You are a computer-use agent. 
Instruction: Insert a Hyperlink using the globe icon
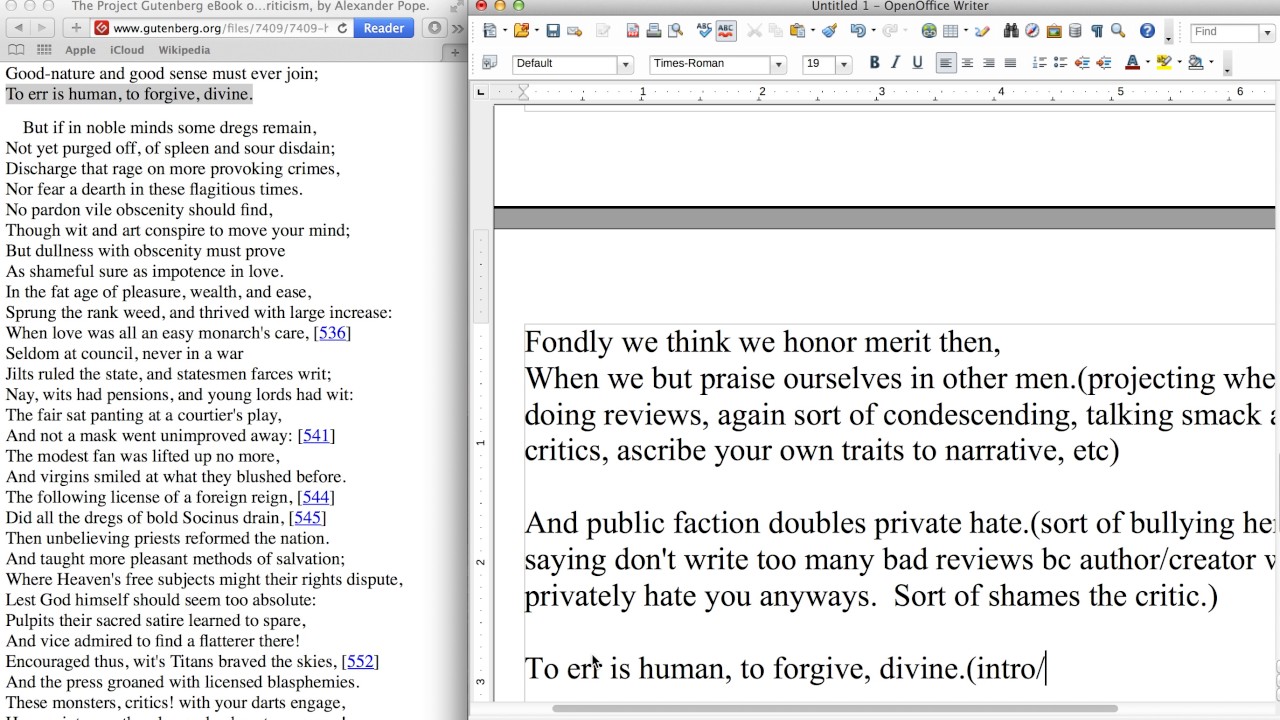tap(929, 32)
